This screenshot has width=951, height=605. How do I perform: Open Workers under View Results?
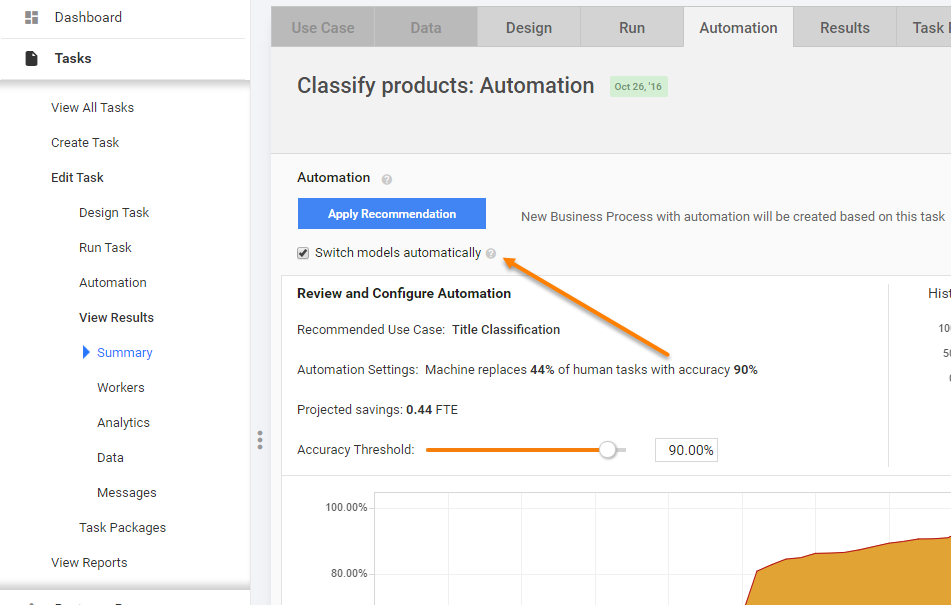click(x=121, y=387)
